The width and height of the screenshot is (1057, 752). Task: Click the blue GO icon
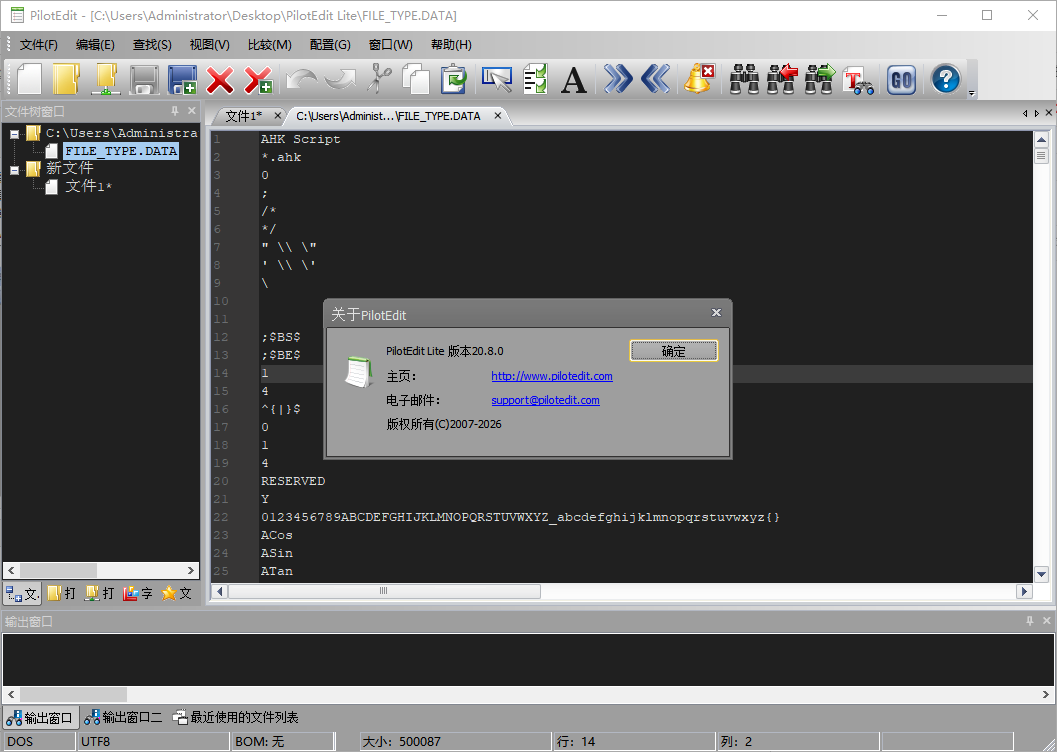point(901,80)
